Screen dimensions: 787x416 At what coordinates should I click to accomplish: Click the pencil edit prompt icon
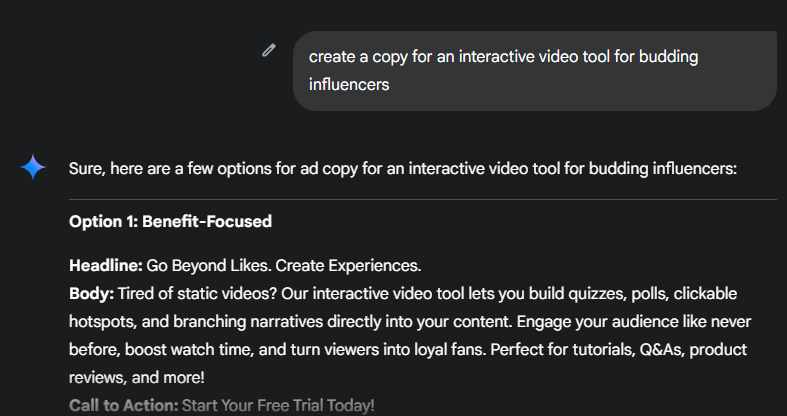tap(269, 50)
